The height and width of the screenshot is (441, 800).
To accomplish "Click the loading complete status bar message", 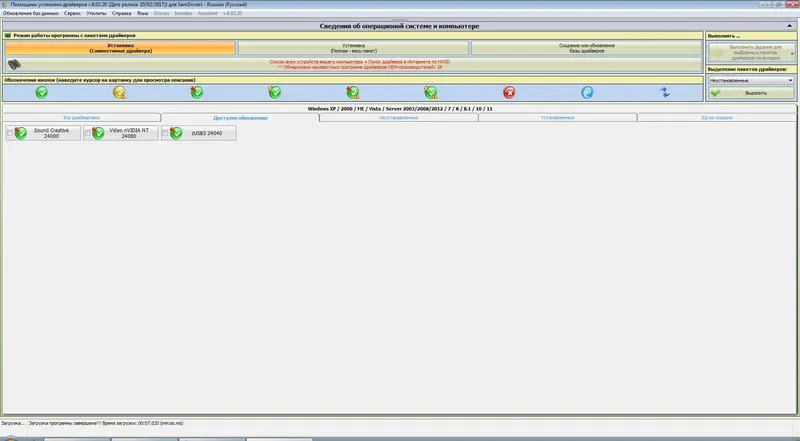I will click(106, 423).
